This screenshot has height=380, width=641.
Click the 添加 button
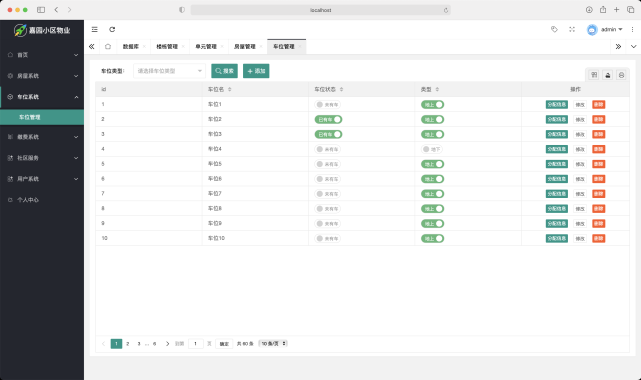pos(256,71)
